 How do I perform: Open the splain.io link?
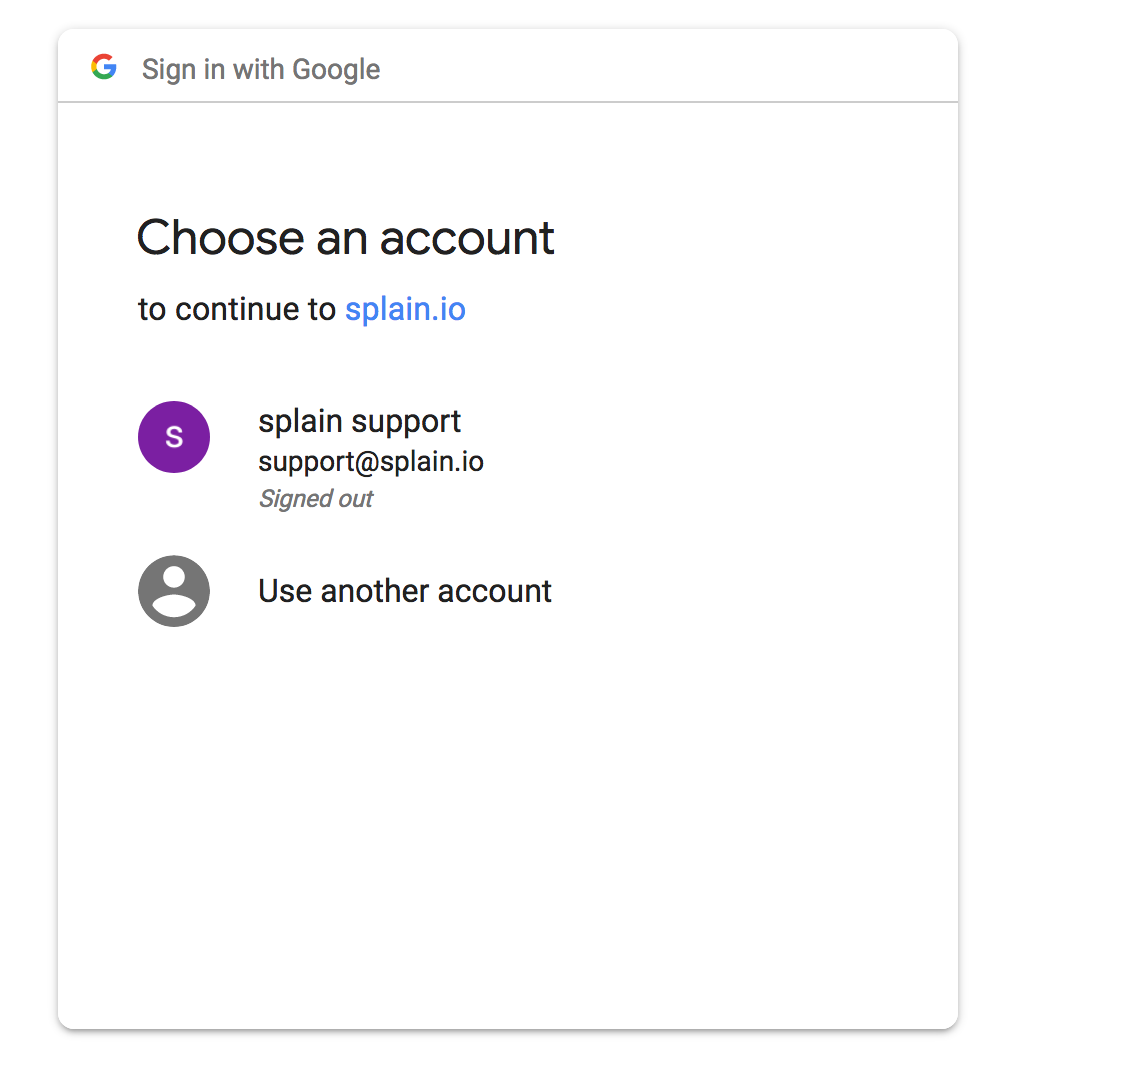[405, 309]
